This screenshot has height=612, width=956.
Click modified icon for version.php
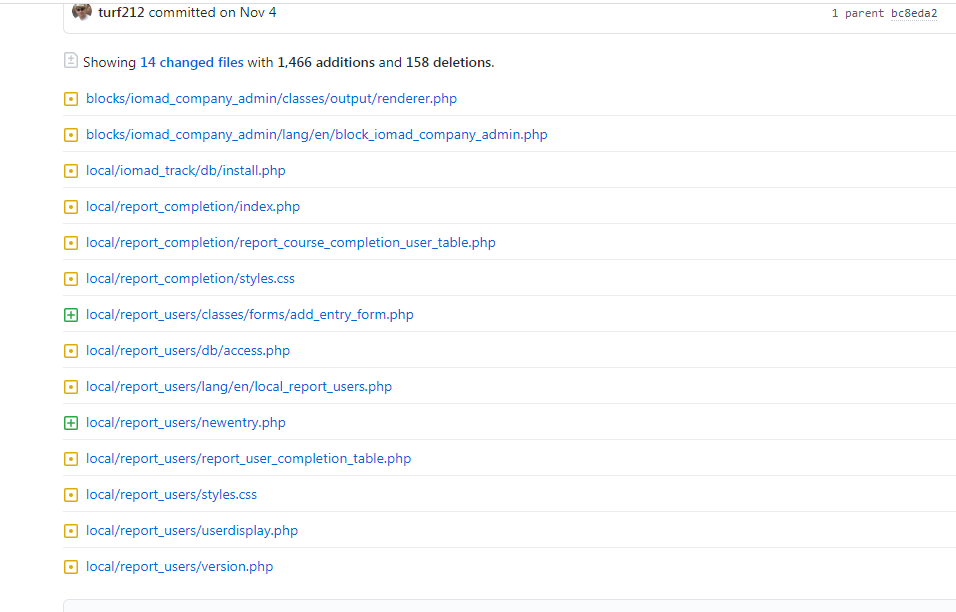[x=71, y=566]
